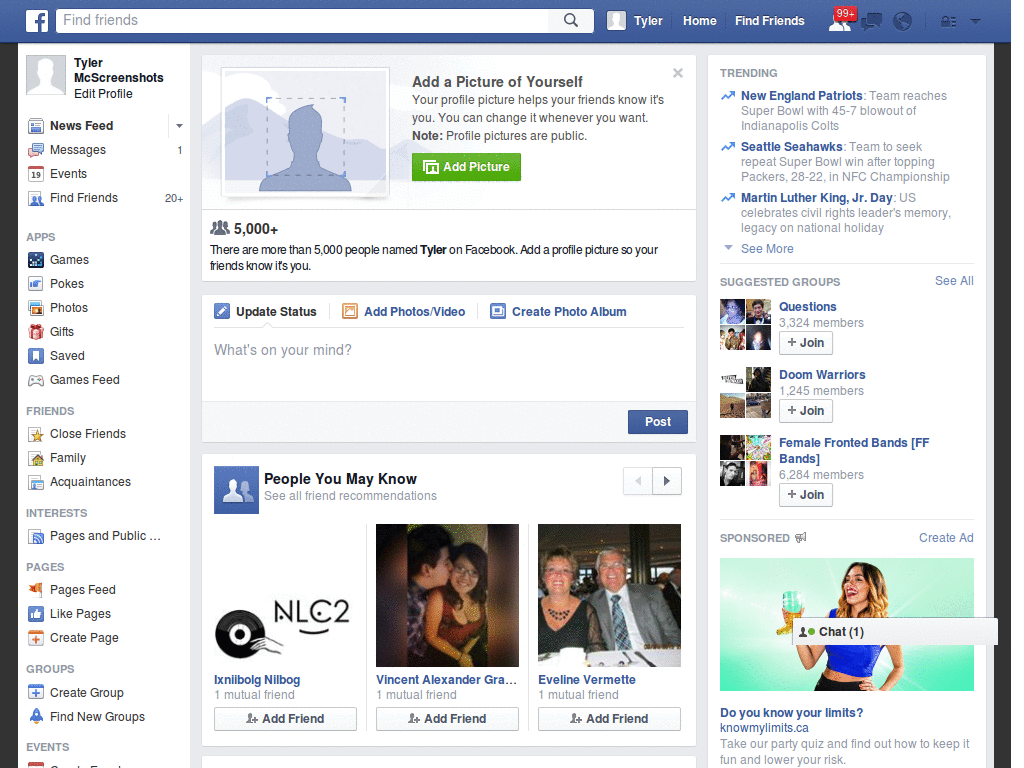
Task: Click the Facebook logo icon
Action: tap(37, 21)
